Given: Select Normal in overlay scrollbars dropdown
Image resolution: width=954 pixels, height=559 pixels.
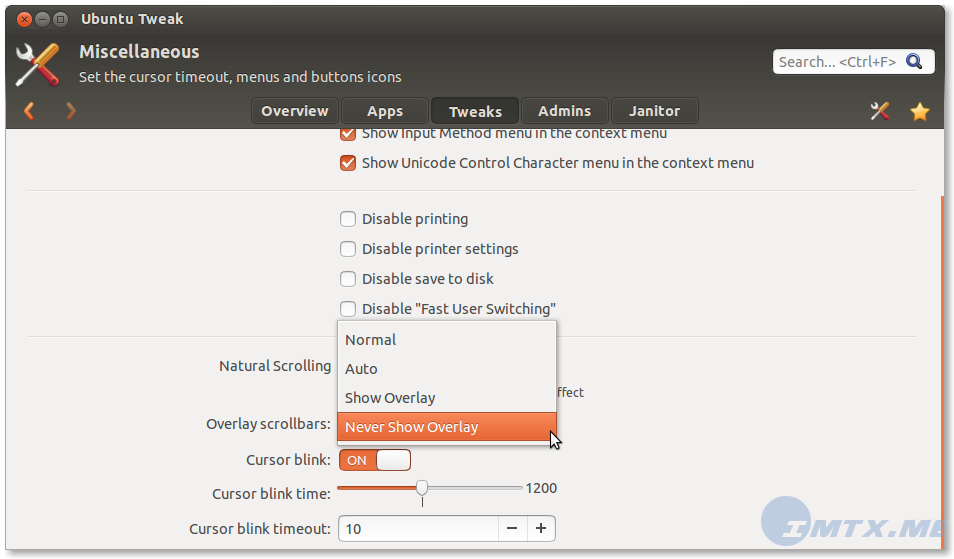Looking at the screenshot, I should [x=447, y=339].
